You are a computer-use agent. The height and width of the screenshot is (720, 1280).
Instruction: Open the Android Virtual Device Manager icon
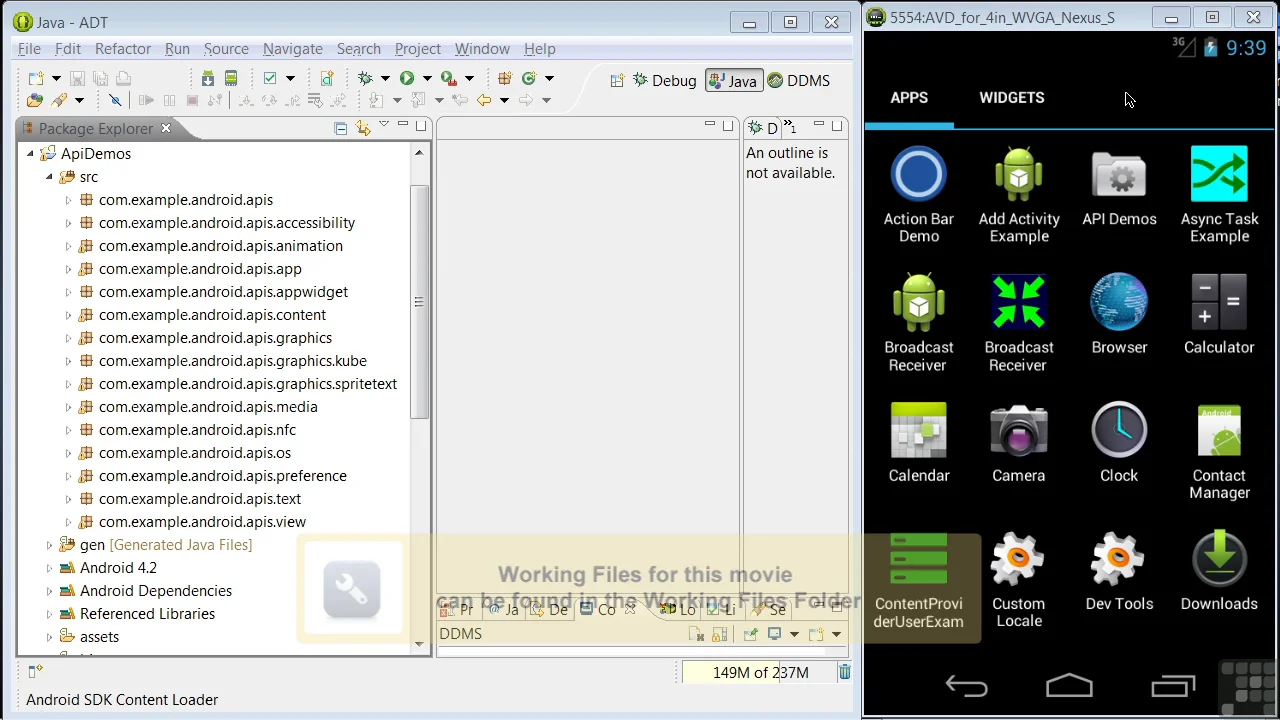pyautogui.click(x=231, y=78)
